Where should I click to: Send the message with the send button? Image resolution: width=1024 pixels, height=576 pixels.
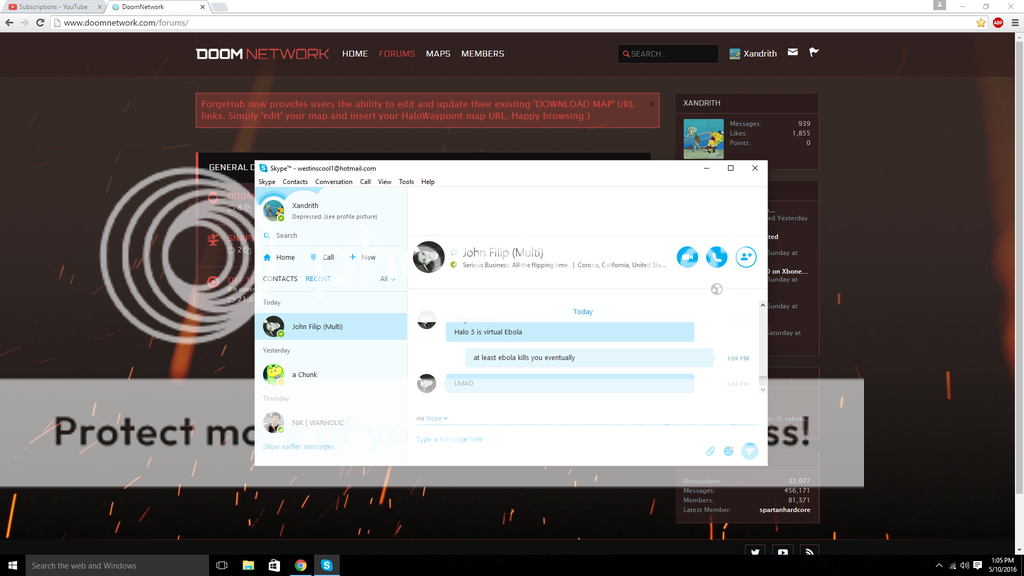click(x=750, y=451)
